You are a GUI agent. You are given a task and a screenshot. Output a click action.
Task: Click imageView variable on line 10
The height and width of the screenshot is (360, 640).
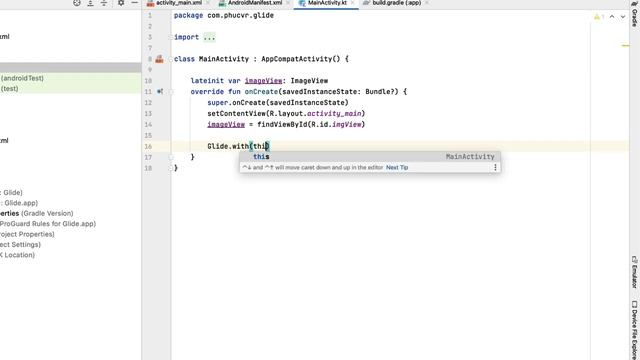click(x=263, y=81)
